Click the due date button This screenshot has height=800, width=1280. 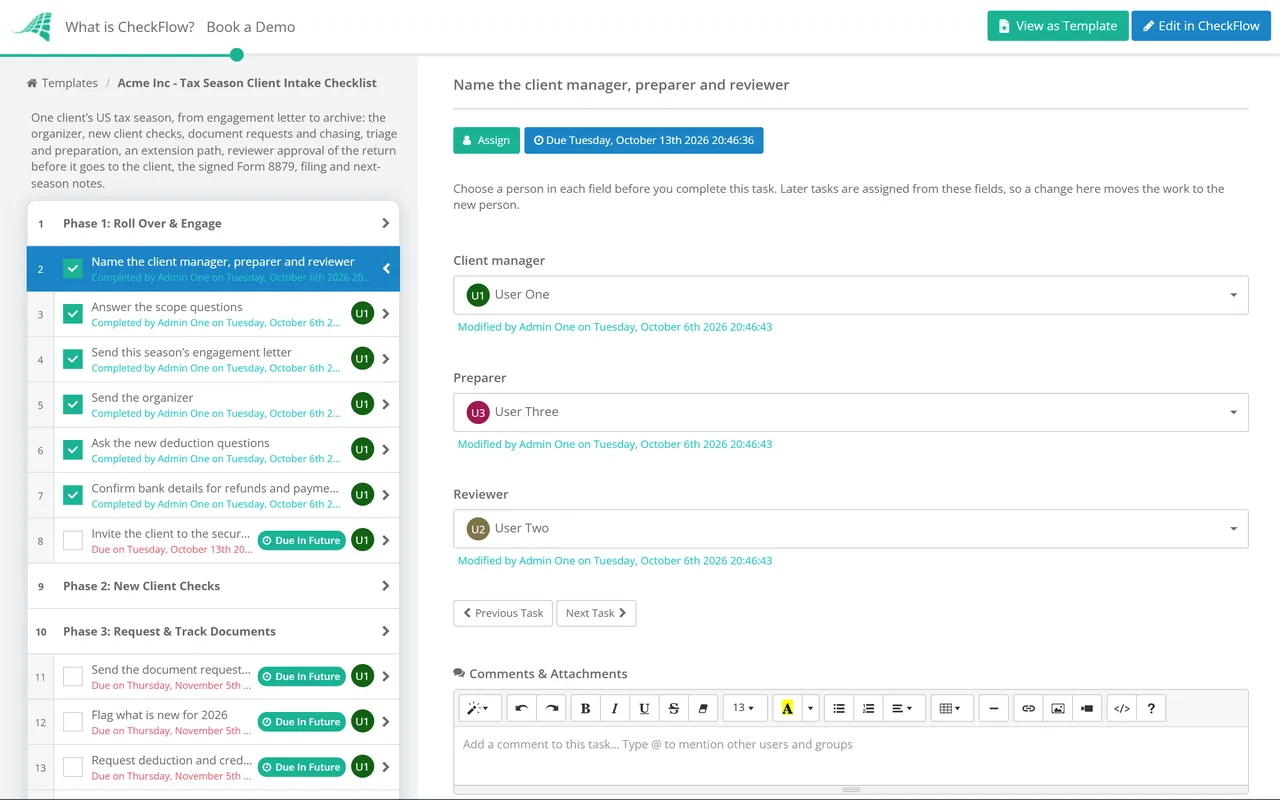coord(644,140)
